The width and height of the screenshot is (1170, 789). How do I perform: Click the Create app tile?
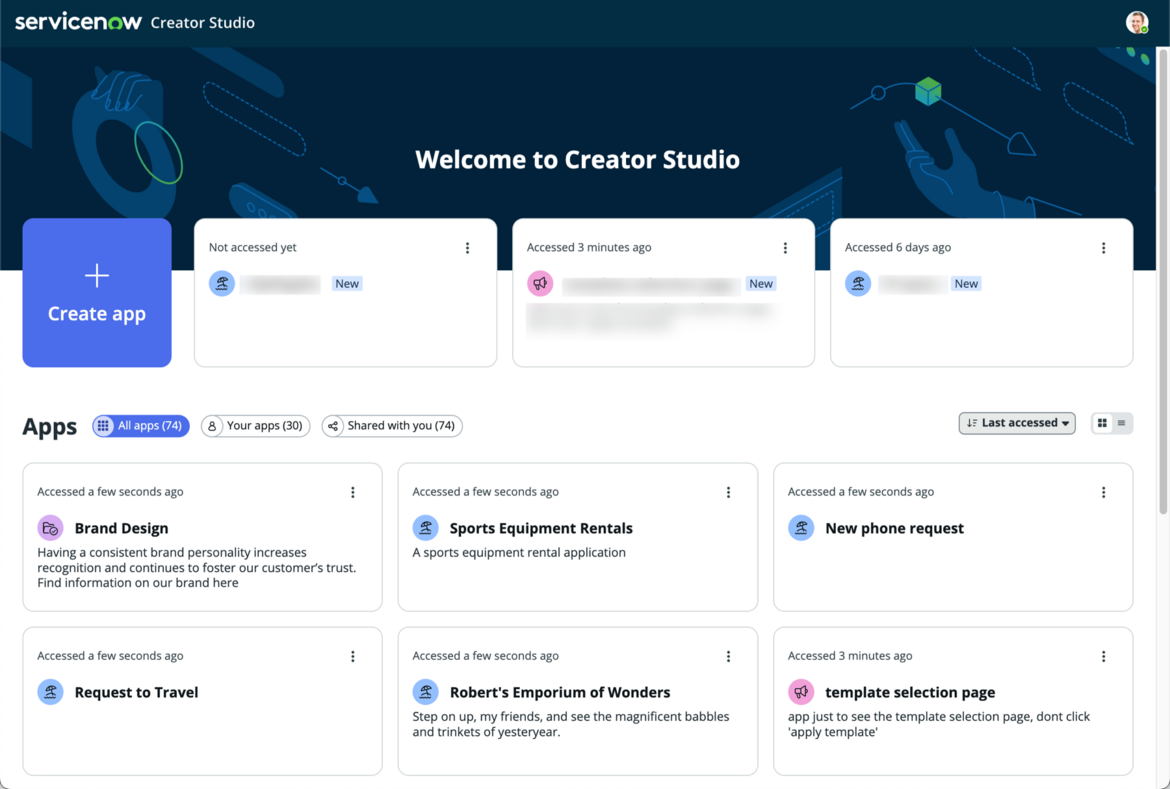tap(97, 293)
